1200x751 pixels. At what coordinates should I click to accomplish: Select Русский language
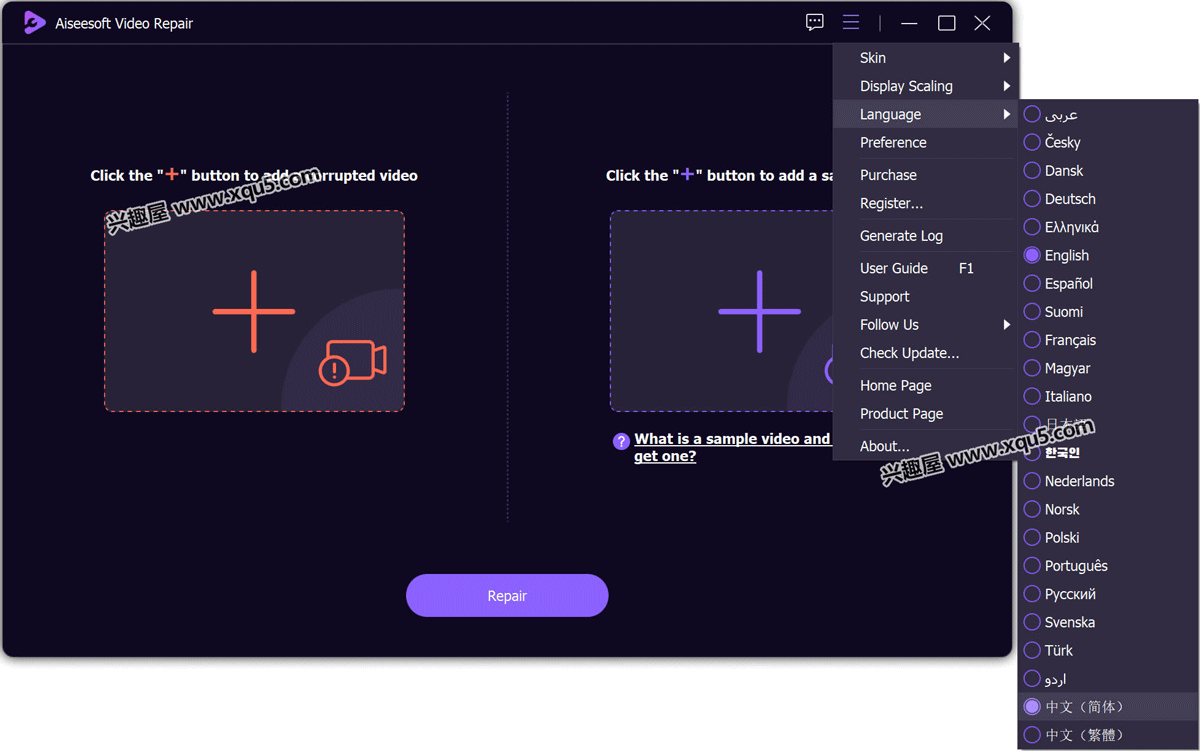[x=1108, y=594]
